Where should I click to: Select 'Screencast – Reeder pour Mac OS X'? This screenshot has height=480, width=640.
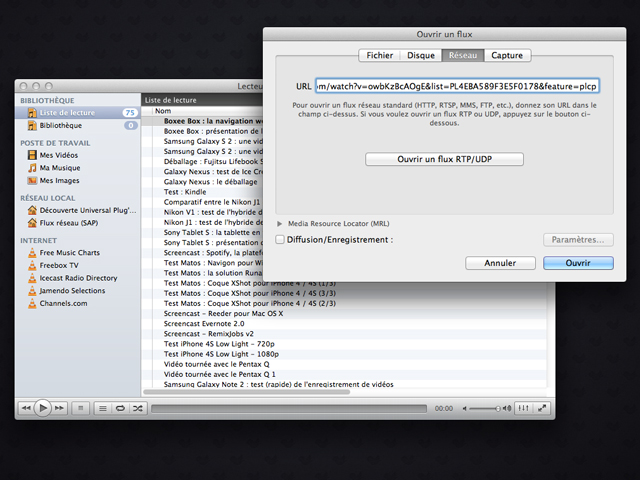point(344,313)
